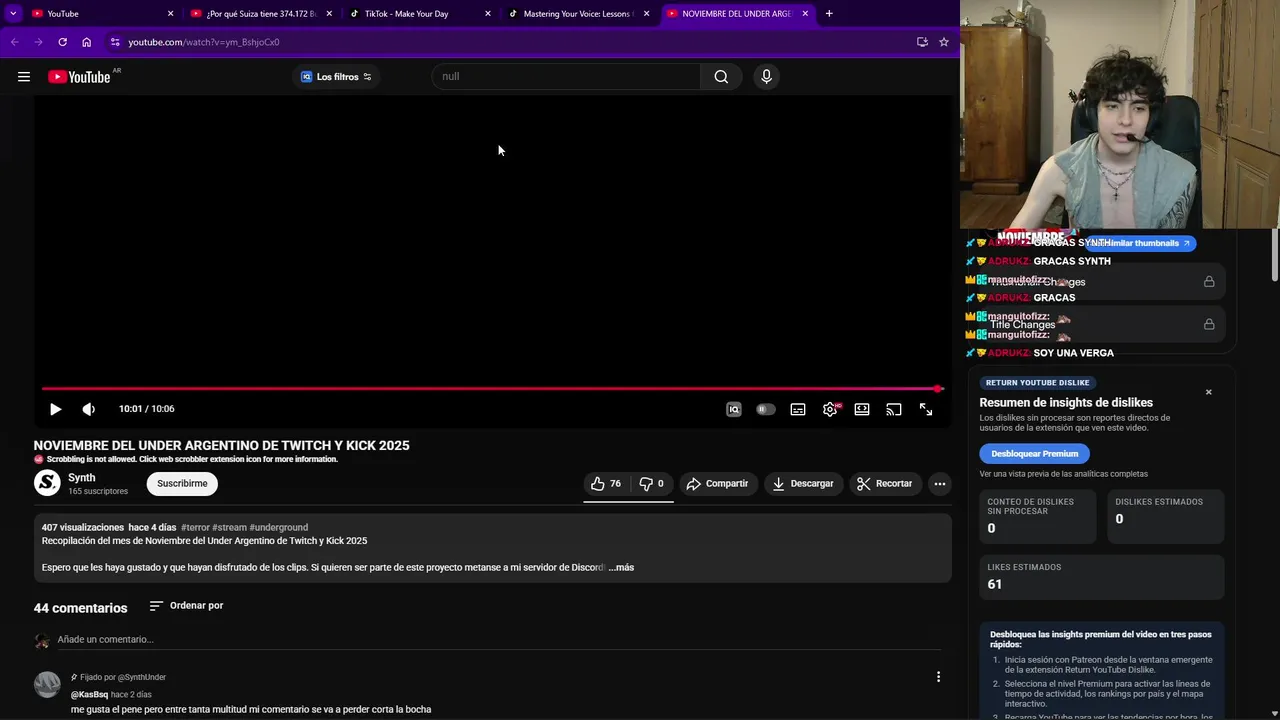Open a new browser tab with the plus
This screenshot has height=720, width=1280.
(829, 14)
